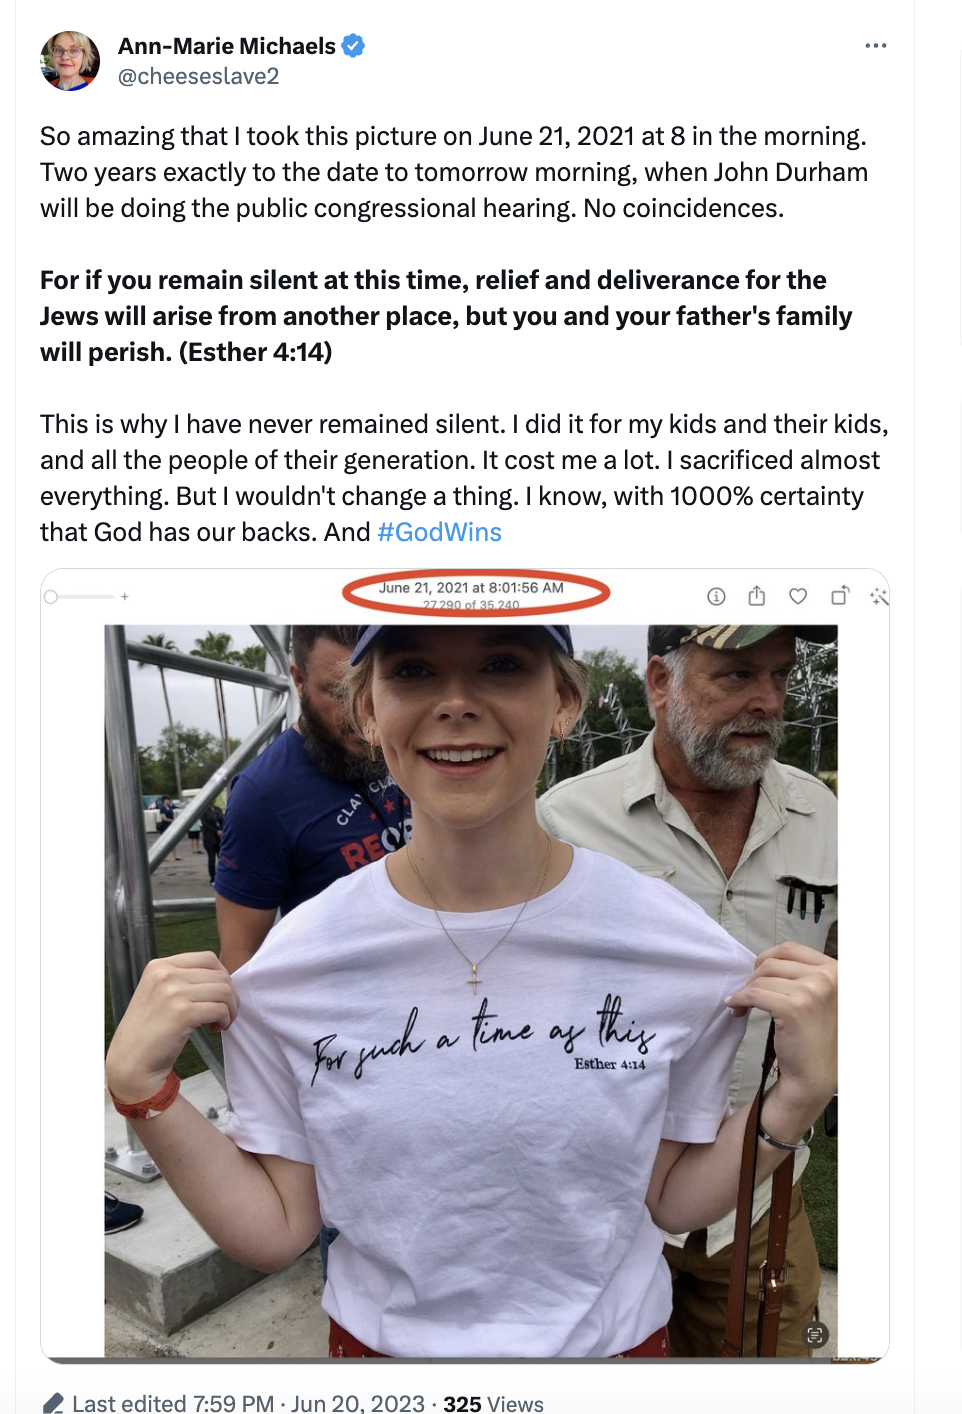962x1414 pixels.
Task: Toggle the heart favorite icon in the photo toolbar
Action: click(x=798, y=597)
